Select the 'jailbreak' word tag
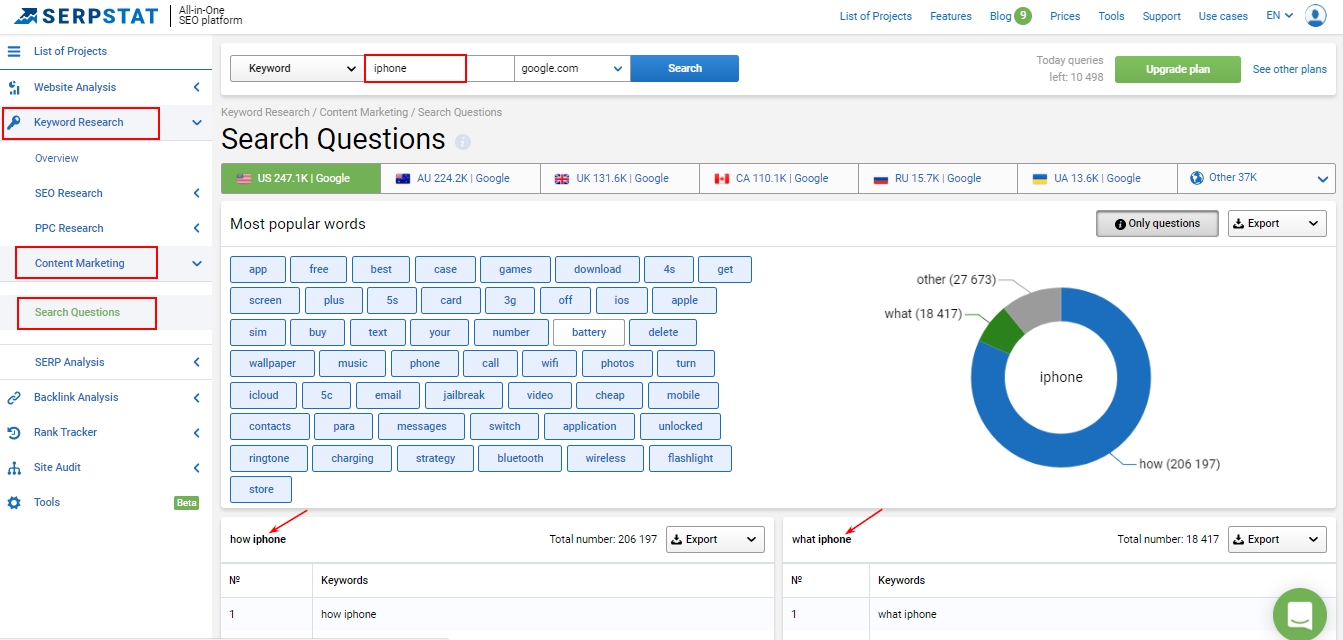1343x640 pixels. [463, 395]
